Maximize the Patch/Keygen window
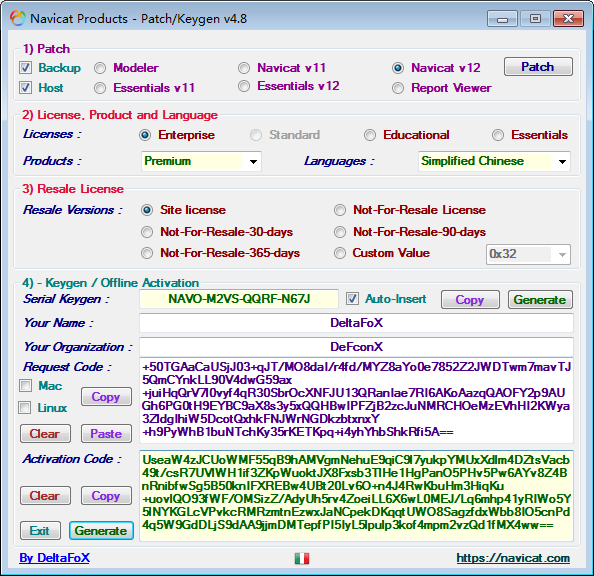 pyautogui.click(x=535, y=19)
